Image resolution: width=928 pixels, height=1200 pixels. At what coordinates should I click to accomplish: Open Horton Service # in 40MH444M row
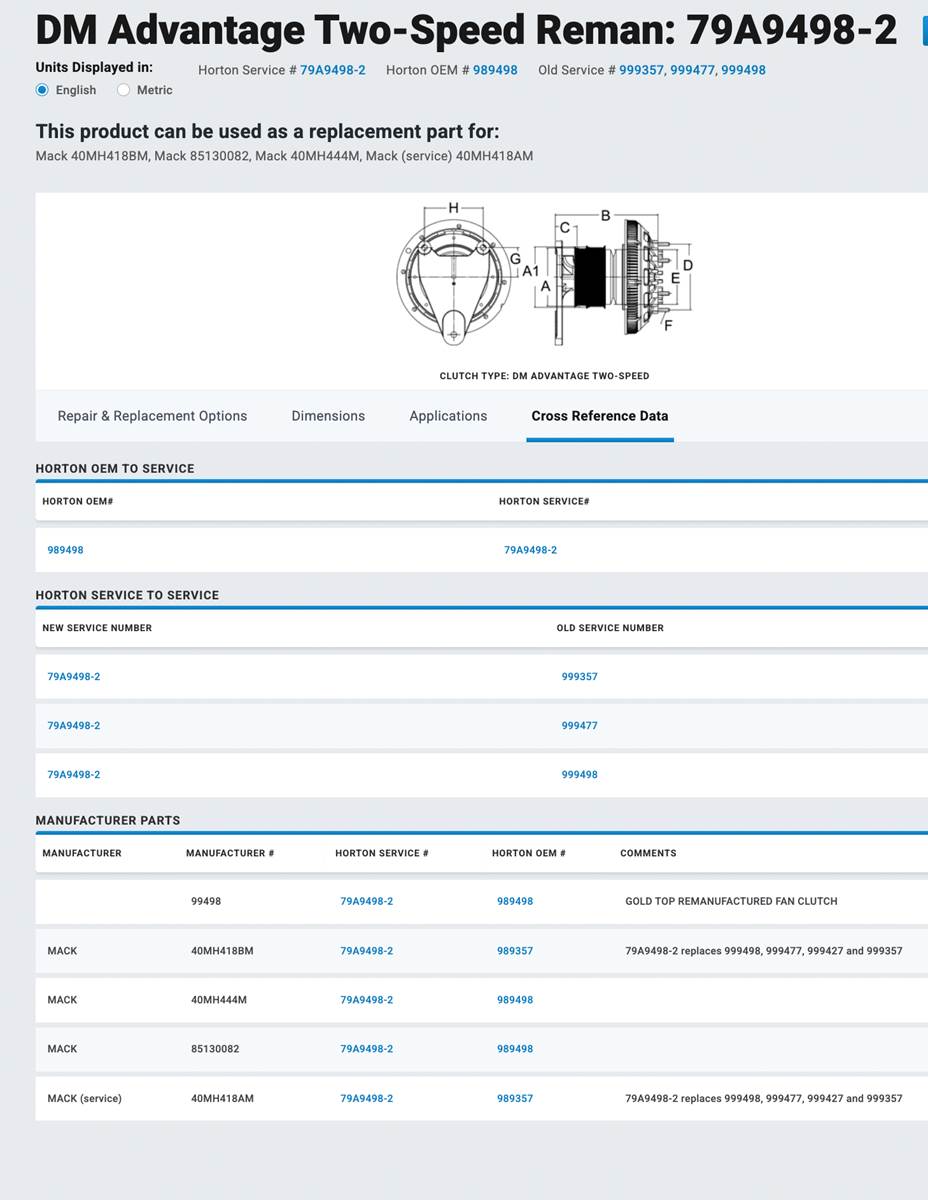[367, 1000]
